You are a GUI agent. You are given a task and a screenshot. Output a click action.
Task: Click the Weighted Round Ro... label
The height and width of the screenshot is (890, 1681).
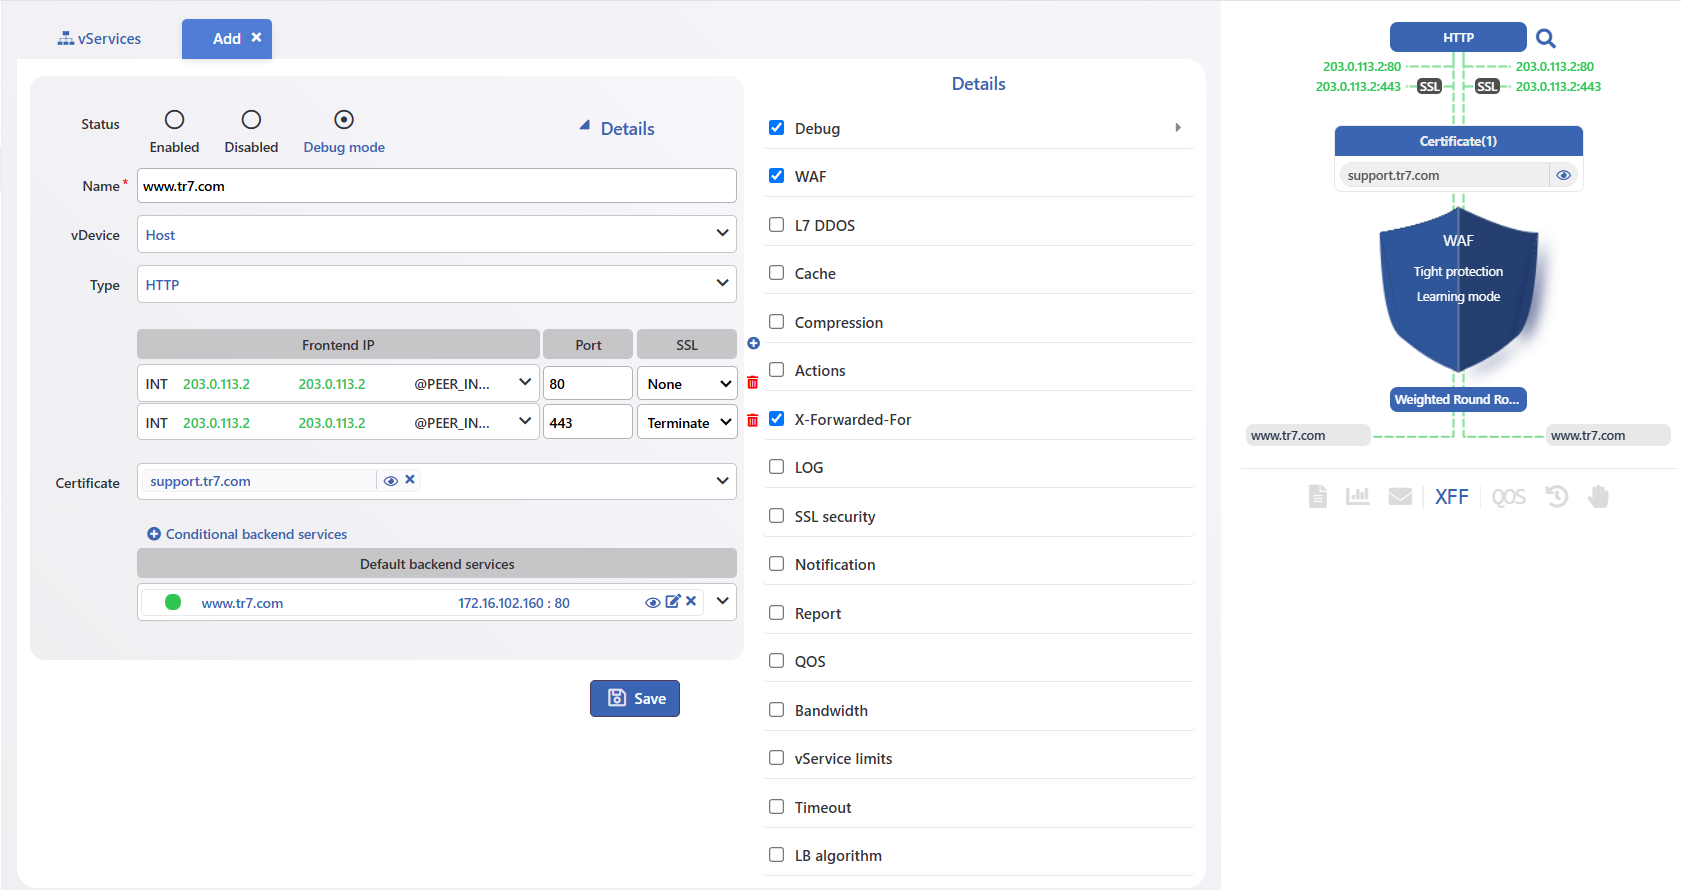click(1458, 399)
